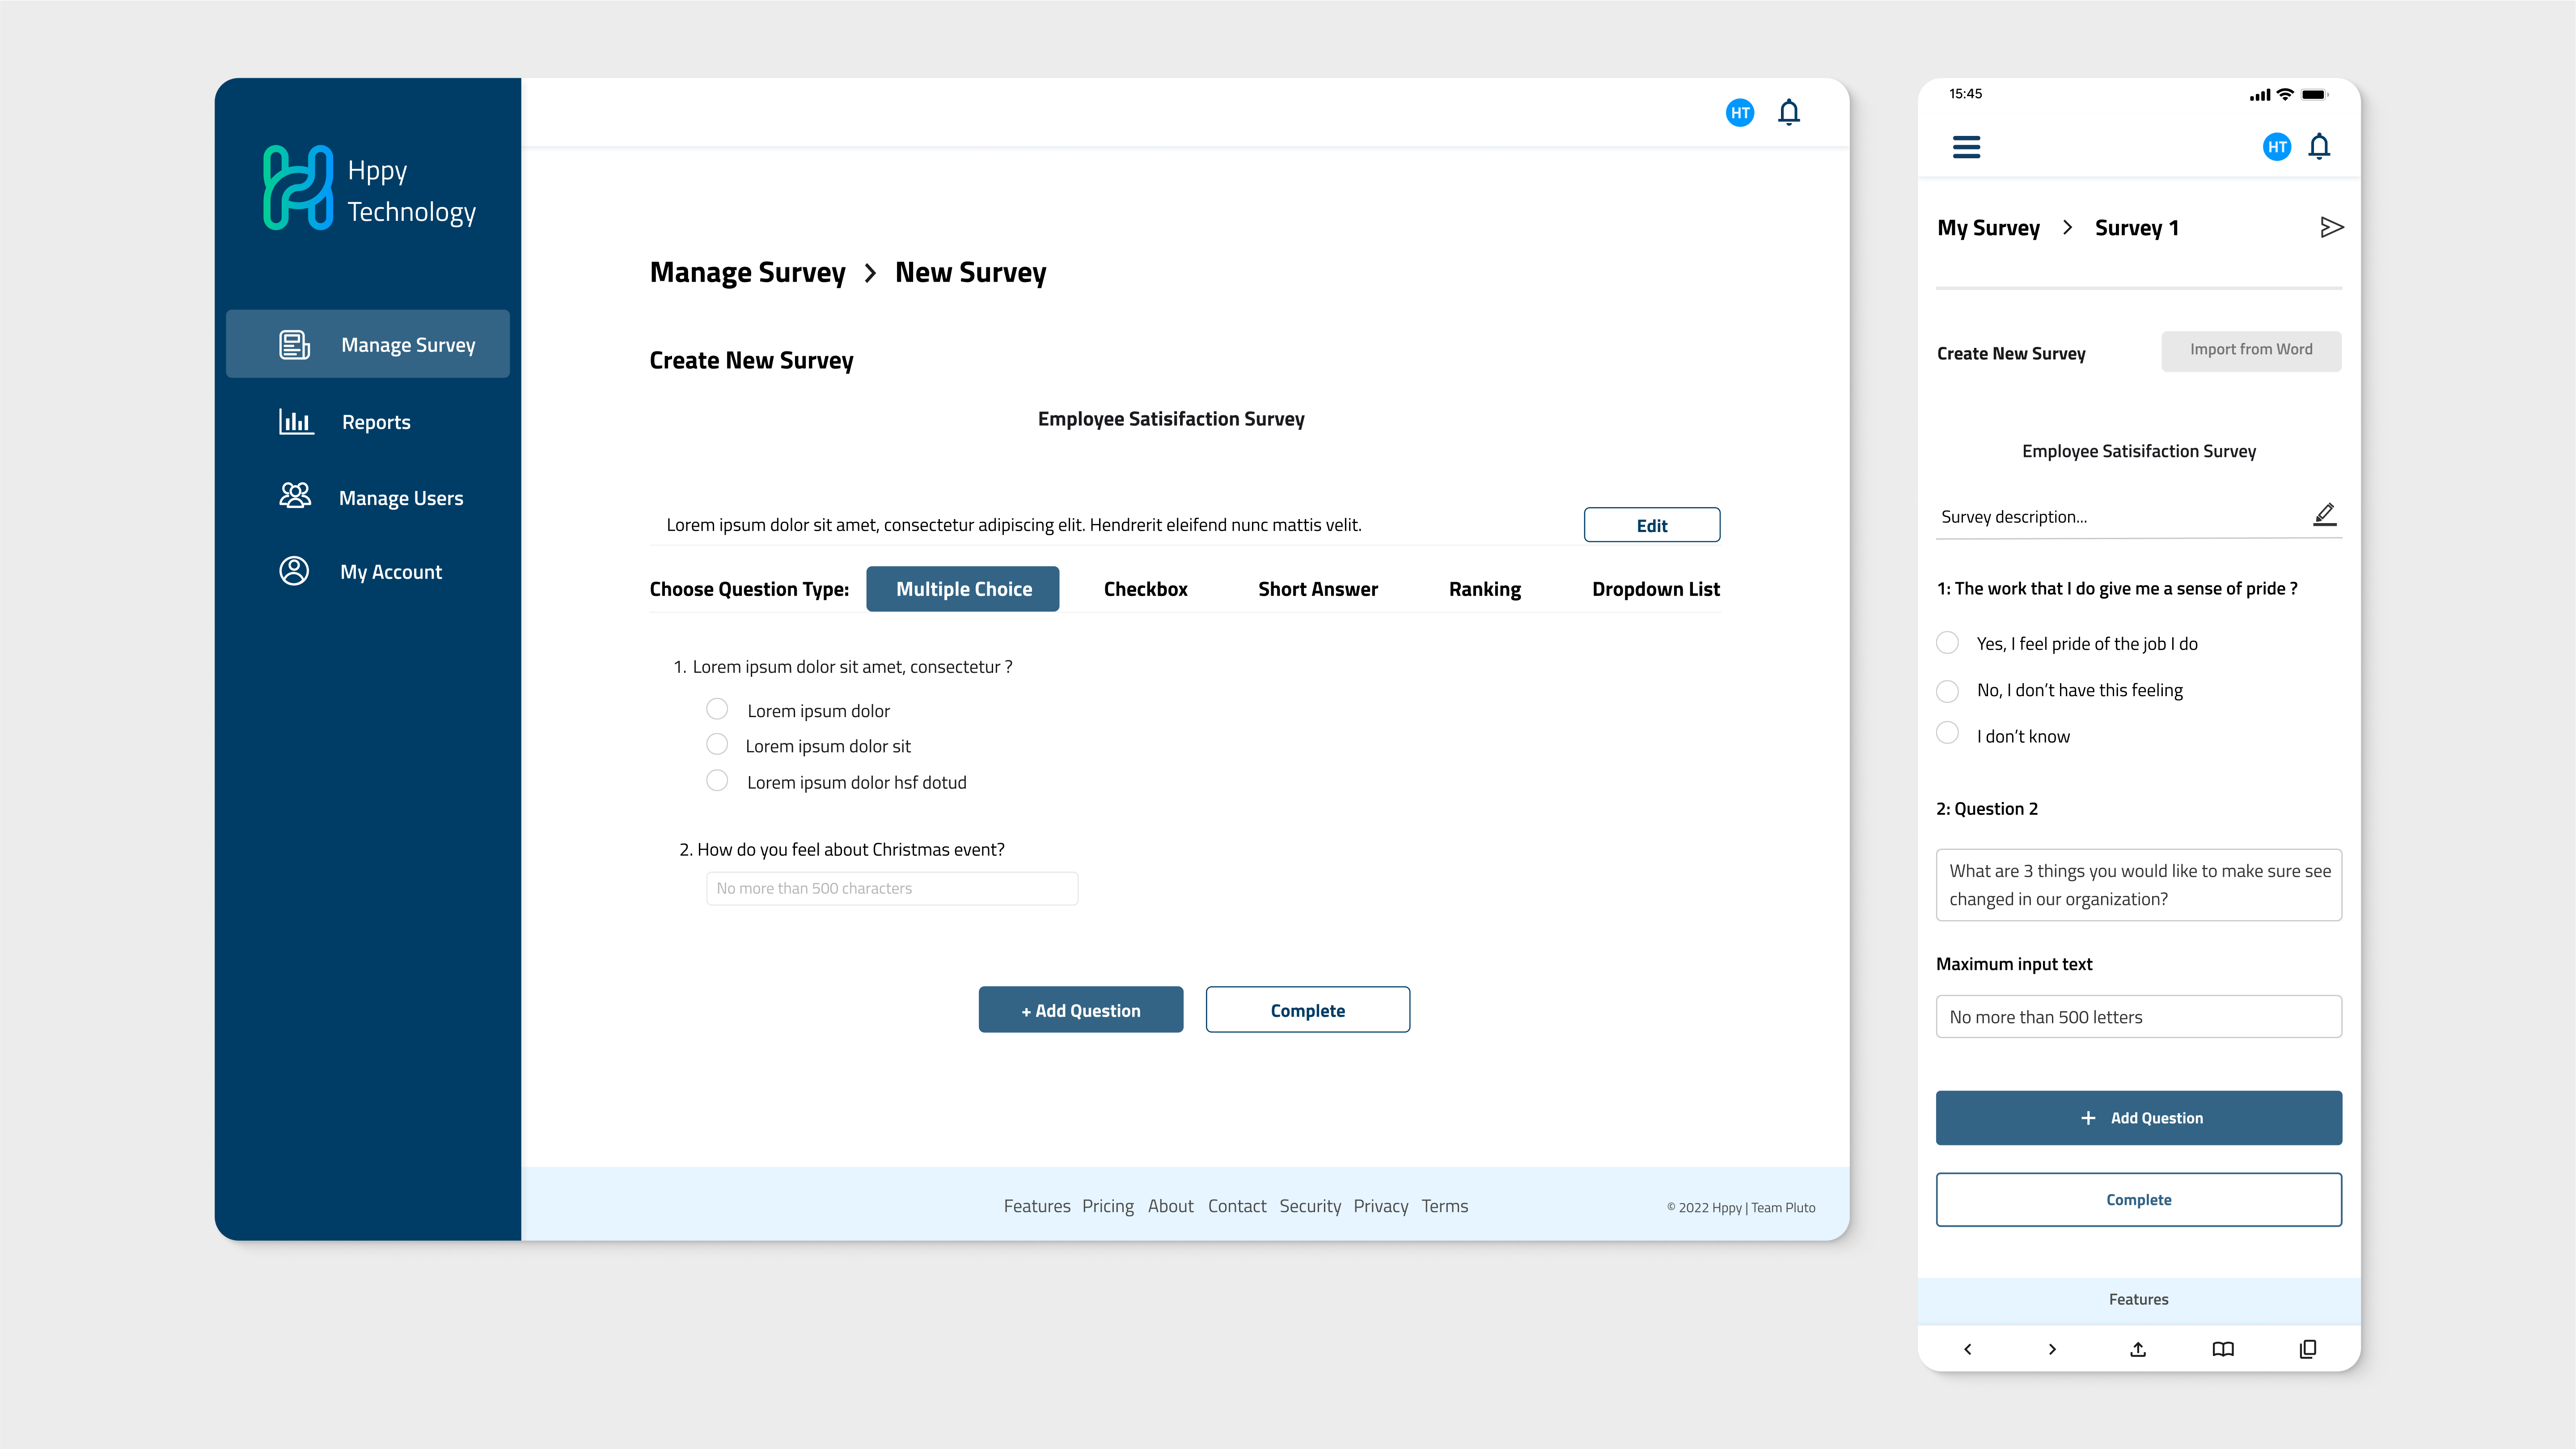Click the Manage Survey newspaper icon
Viewport: 2576px width, 1449px height.
click(x=294, y=345)
